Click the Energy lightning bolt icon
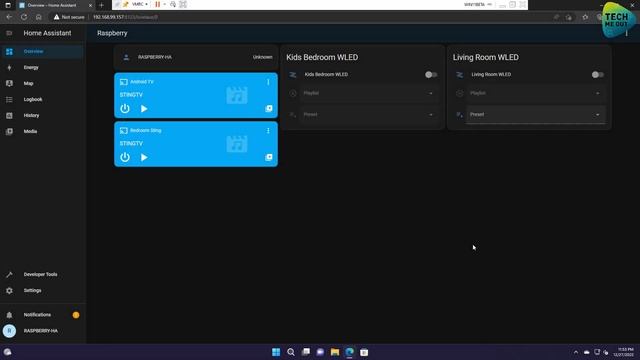The image size is (640, 360). click(x=9, y=67)
